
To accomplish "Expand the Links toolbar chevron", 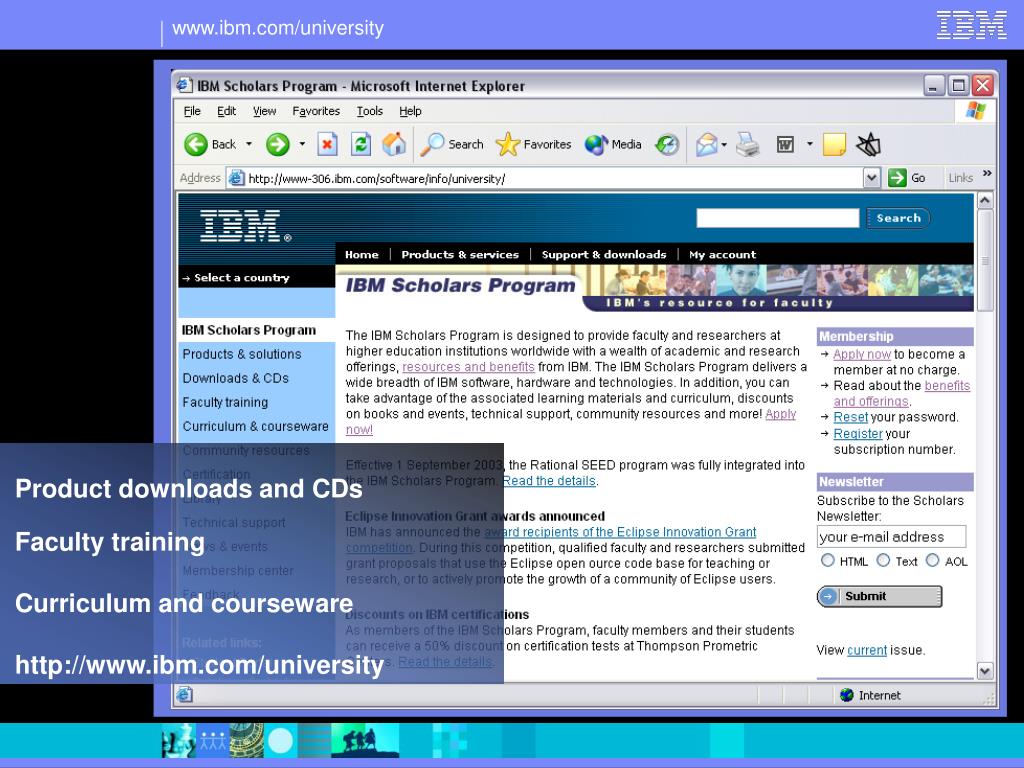I will pos(987,173).
